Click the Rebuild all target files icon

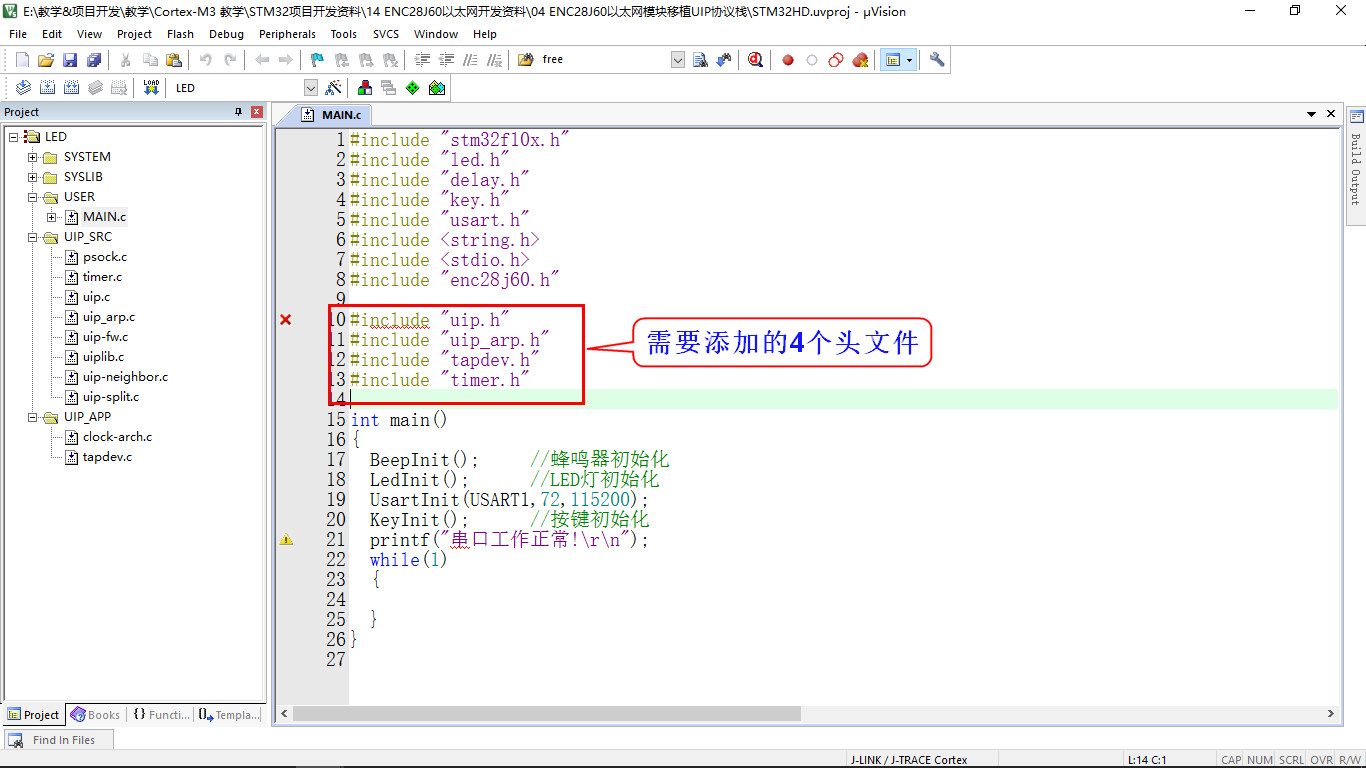click(x=71, y=87)
